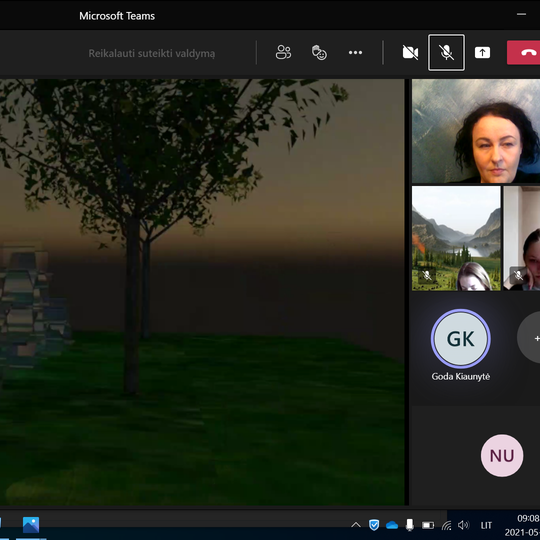Viewport: 540px width, 540px height.
Task: Click the Goda Kiaunytė name label
Action: (x=460, y=376)
